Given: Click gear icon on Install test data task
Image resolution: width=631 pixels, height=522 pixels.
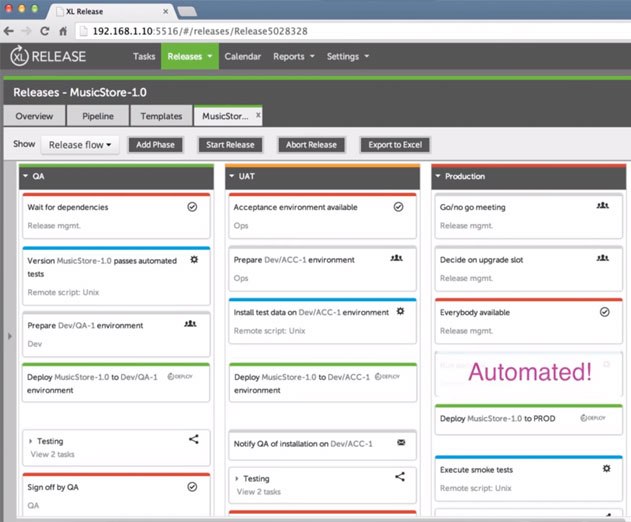Looking at the screenshot, I should point(400,311).
